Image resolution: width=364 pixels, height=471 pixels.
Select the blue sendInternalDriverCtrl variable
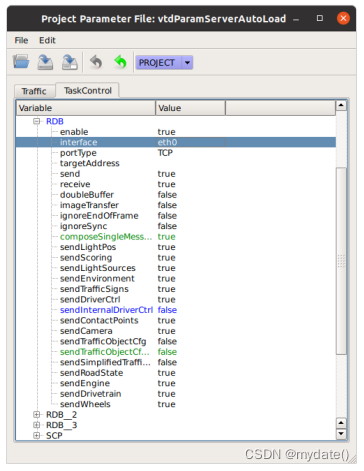coord(106,310)
